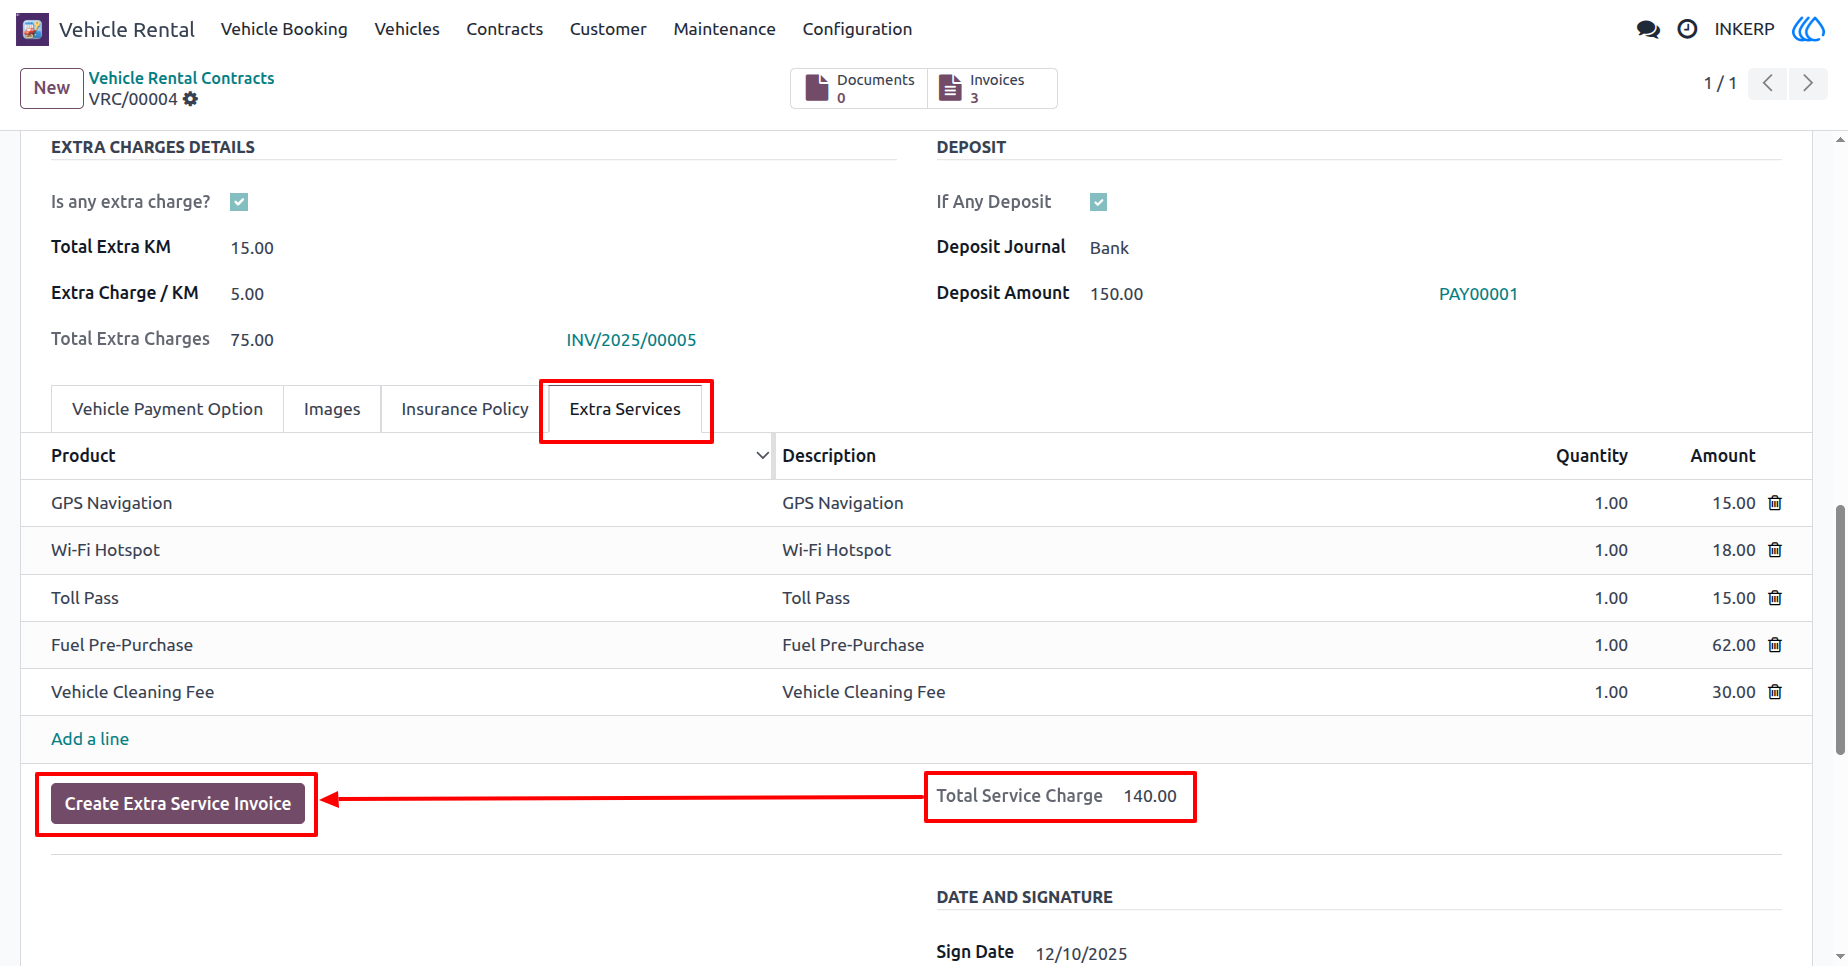Click the New button
This screenshot has width=1848, height=966.
(x=52, y=88)
